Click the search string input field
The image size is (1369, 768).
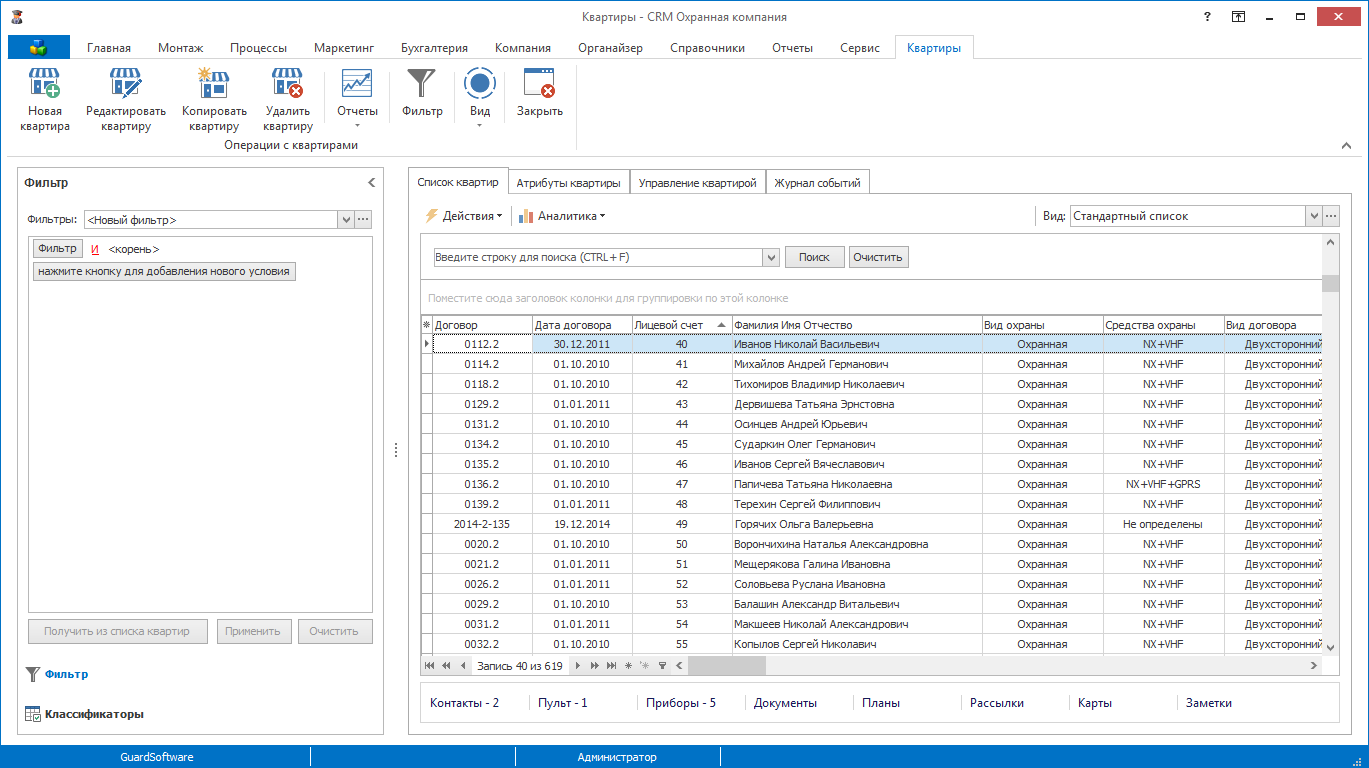598,257
